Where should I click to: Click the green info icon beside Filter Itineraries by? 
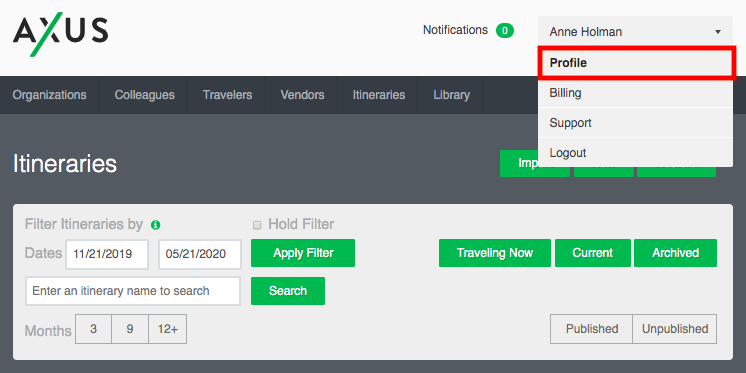[156, 225]
